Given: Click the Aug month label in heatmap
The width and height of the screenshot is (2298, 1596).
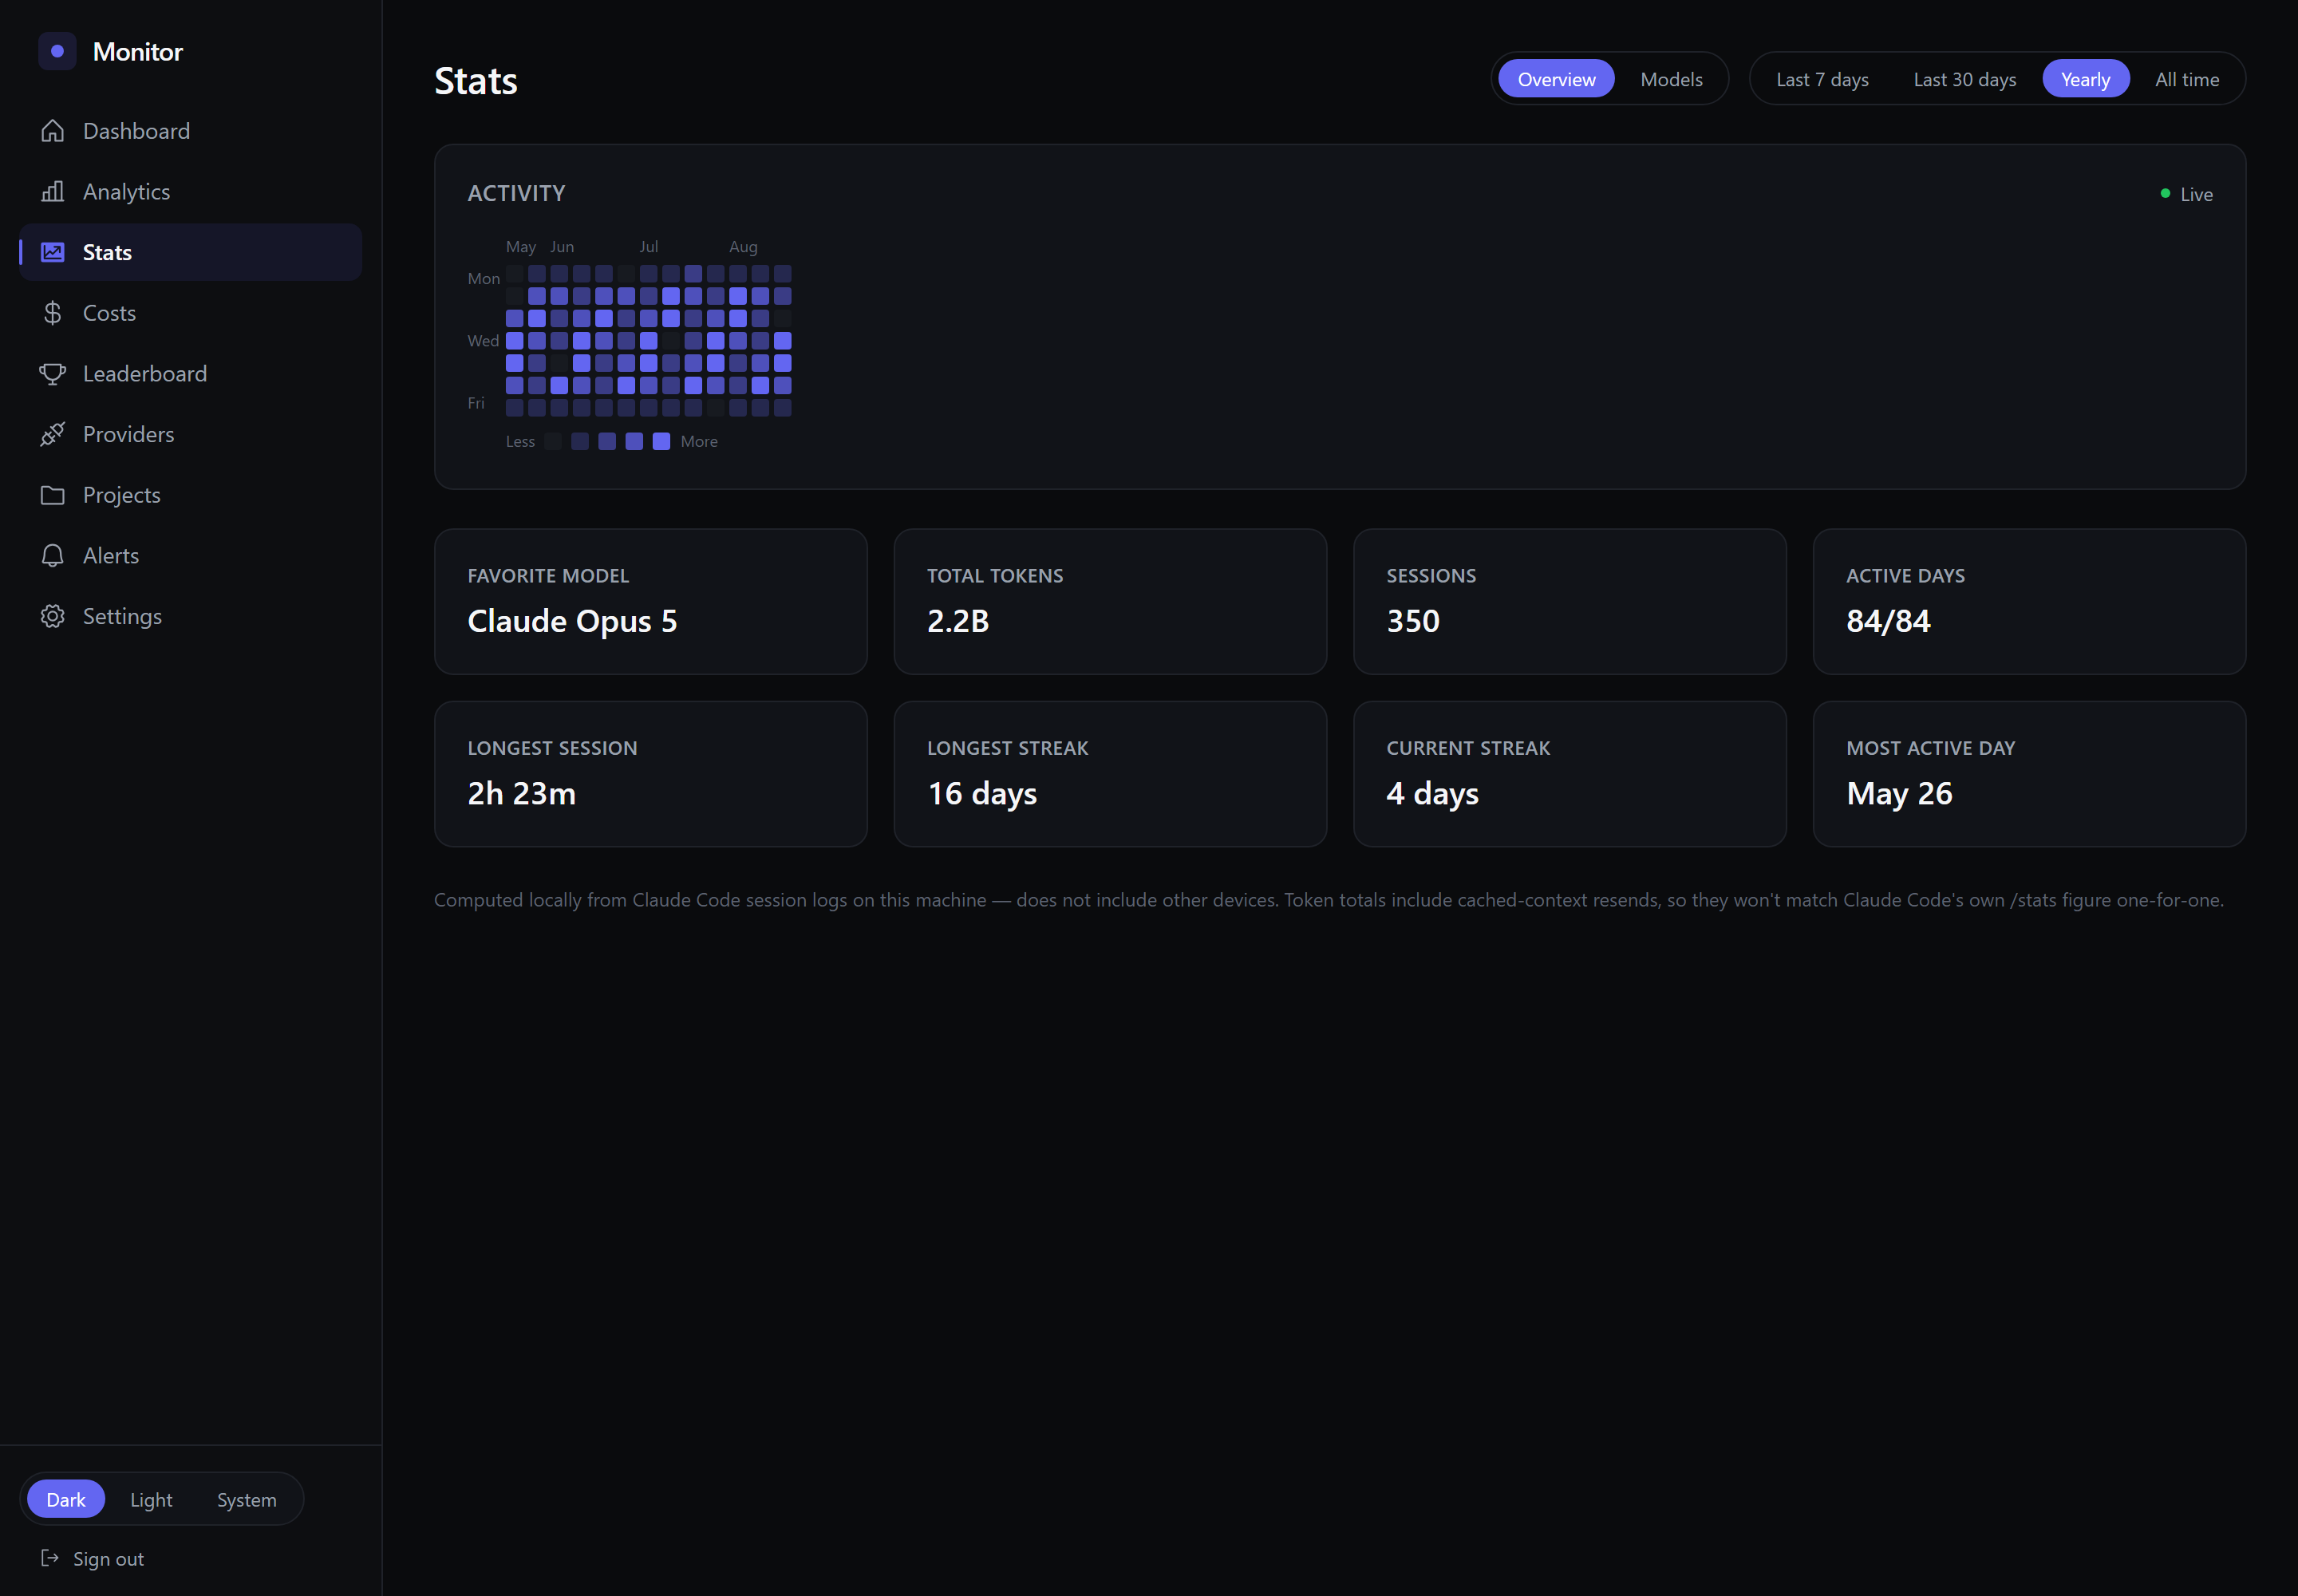Looking at the screenshot, I should tap(743, 246).
